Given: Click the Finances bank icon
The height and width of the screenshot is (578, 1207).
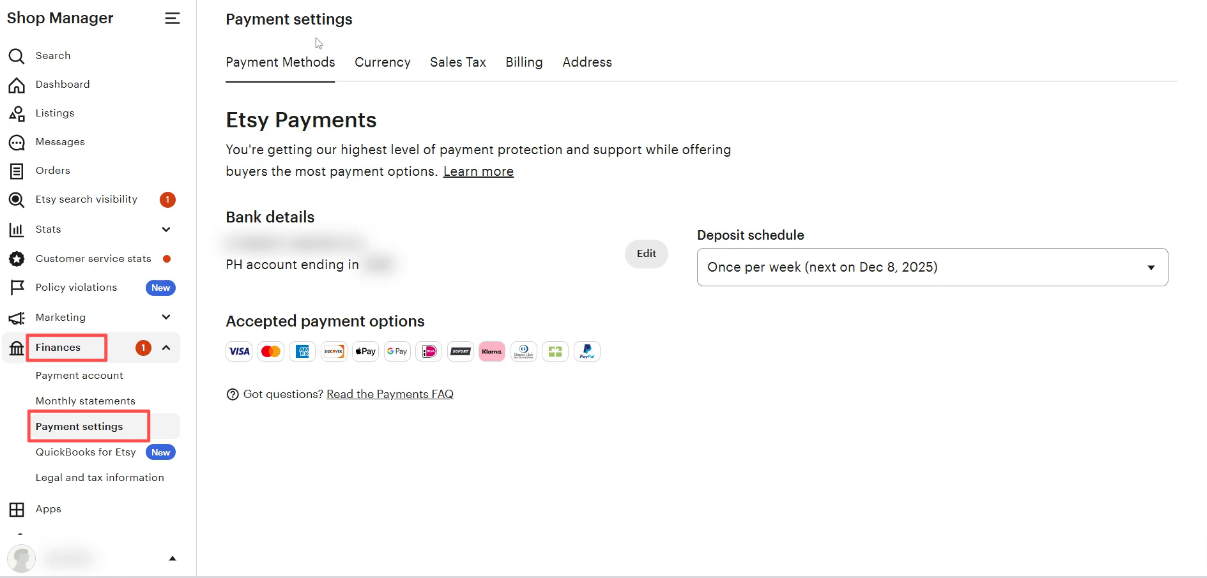Looking at the screenshot, I should 16,348.
